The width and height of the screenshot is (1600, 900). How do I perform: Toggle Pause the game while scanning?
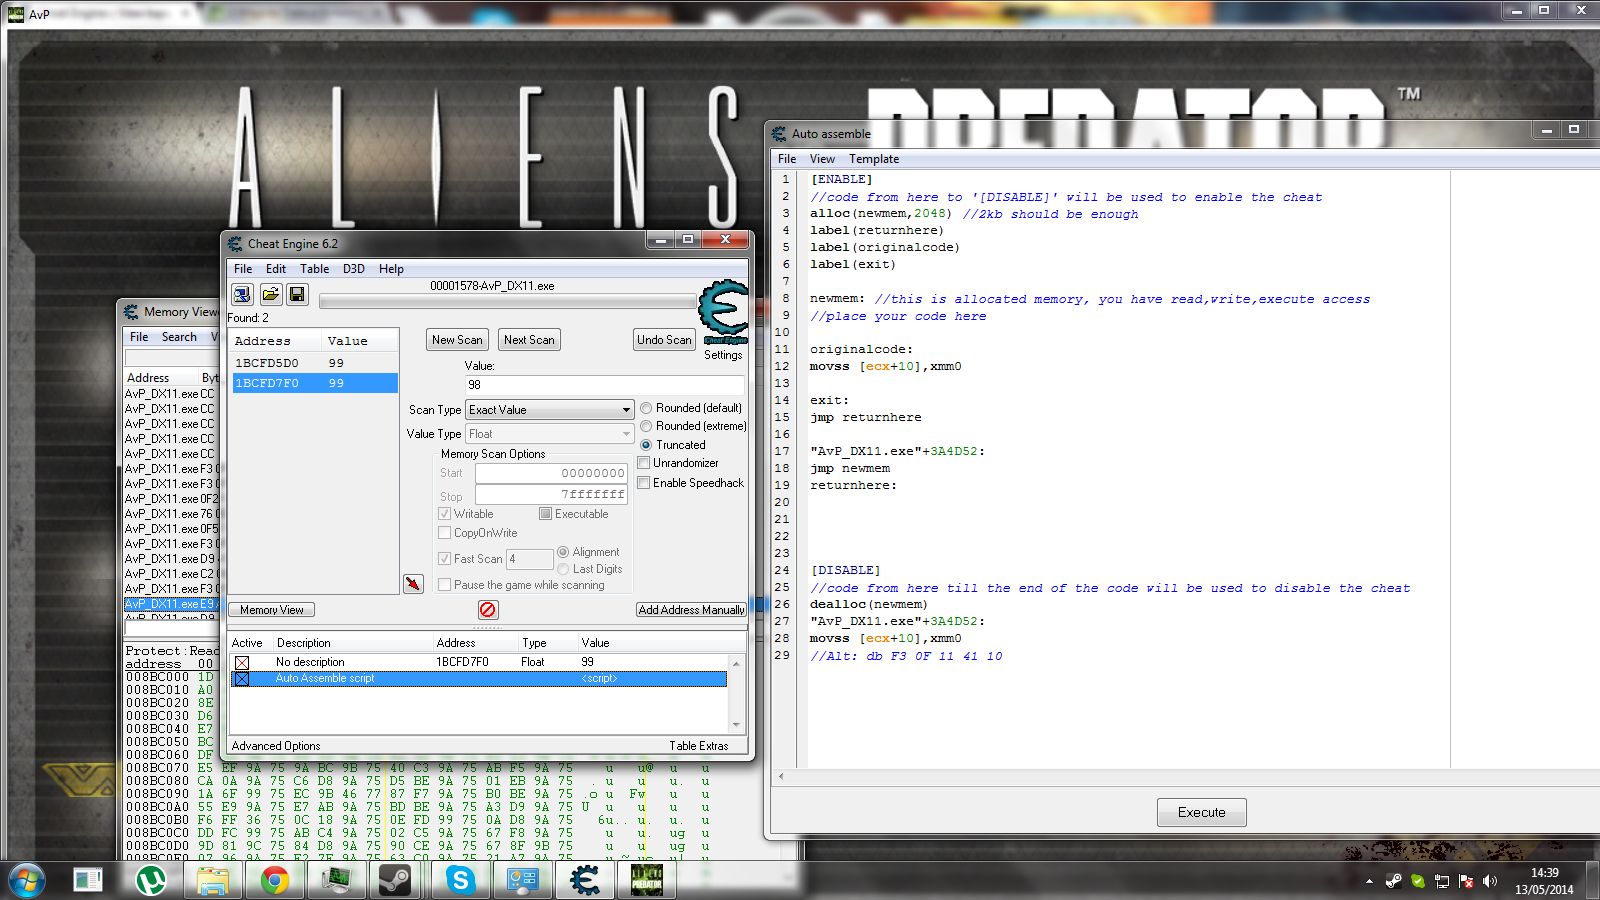point(445,585)
